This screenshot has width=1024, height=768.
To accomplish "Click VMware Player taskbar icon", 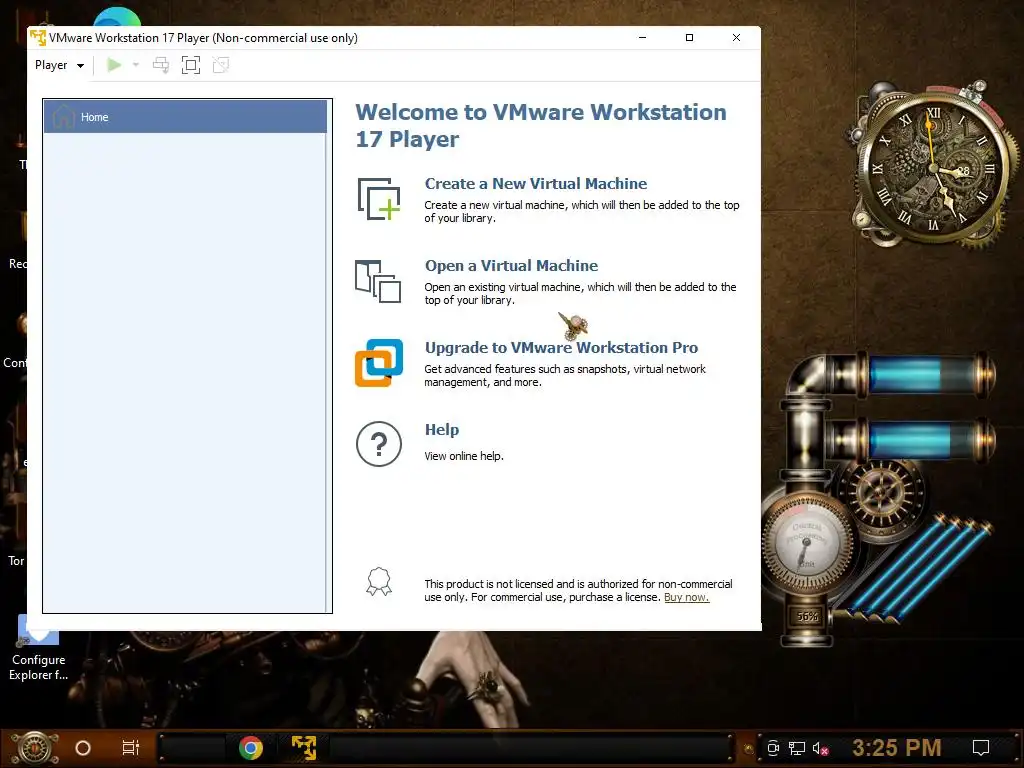I will pos(304,748).
